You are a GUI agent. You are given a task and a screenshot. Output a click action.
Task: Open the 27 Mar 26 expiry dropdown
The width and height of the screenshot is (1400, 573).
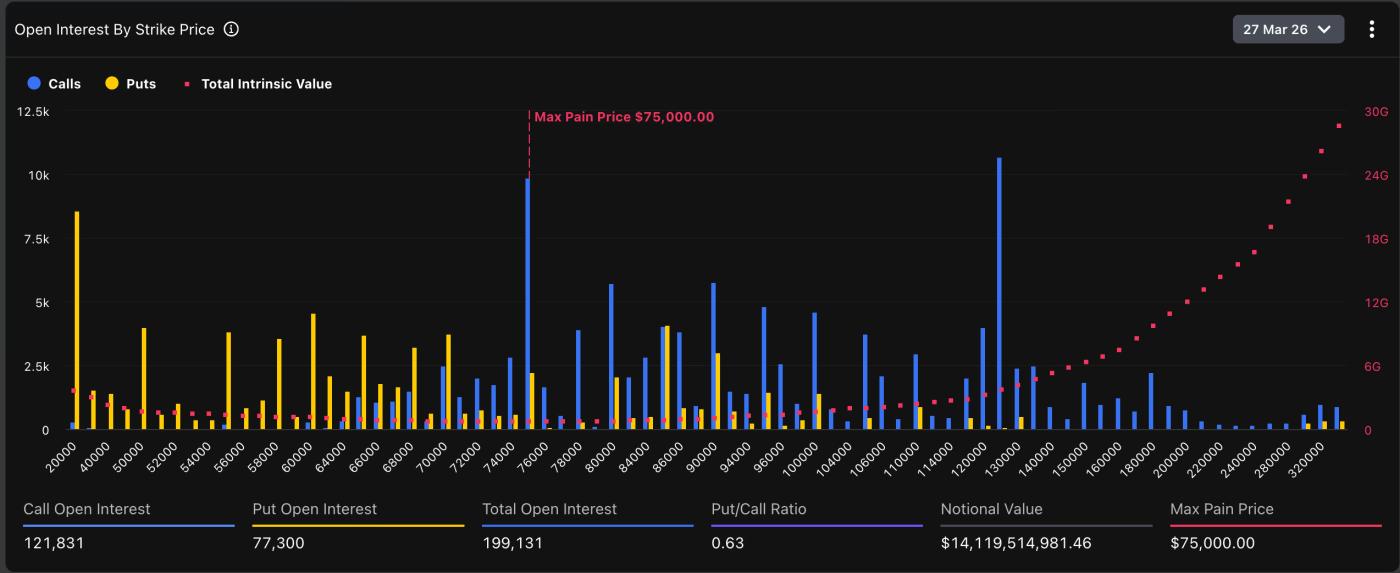[x=1287, y=30]
